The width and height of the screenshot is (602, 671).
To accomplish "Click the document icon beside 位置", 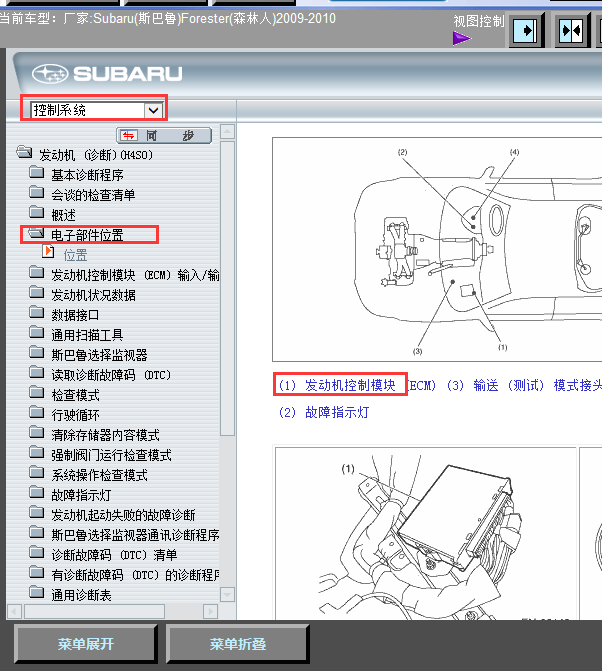I will point(48,252).
